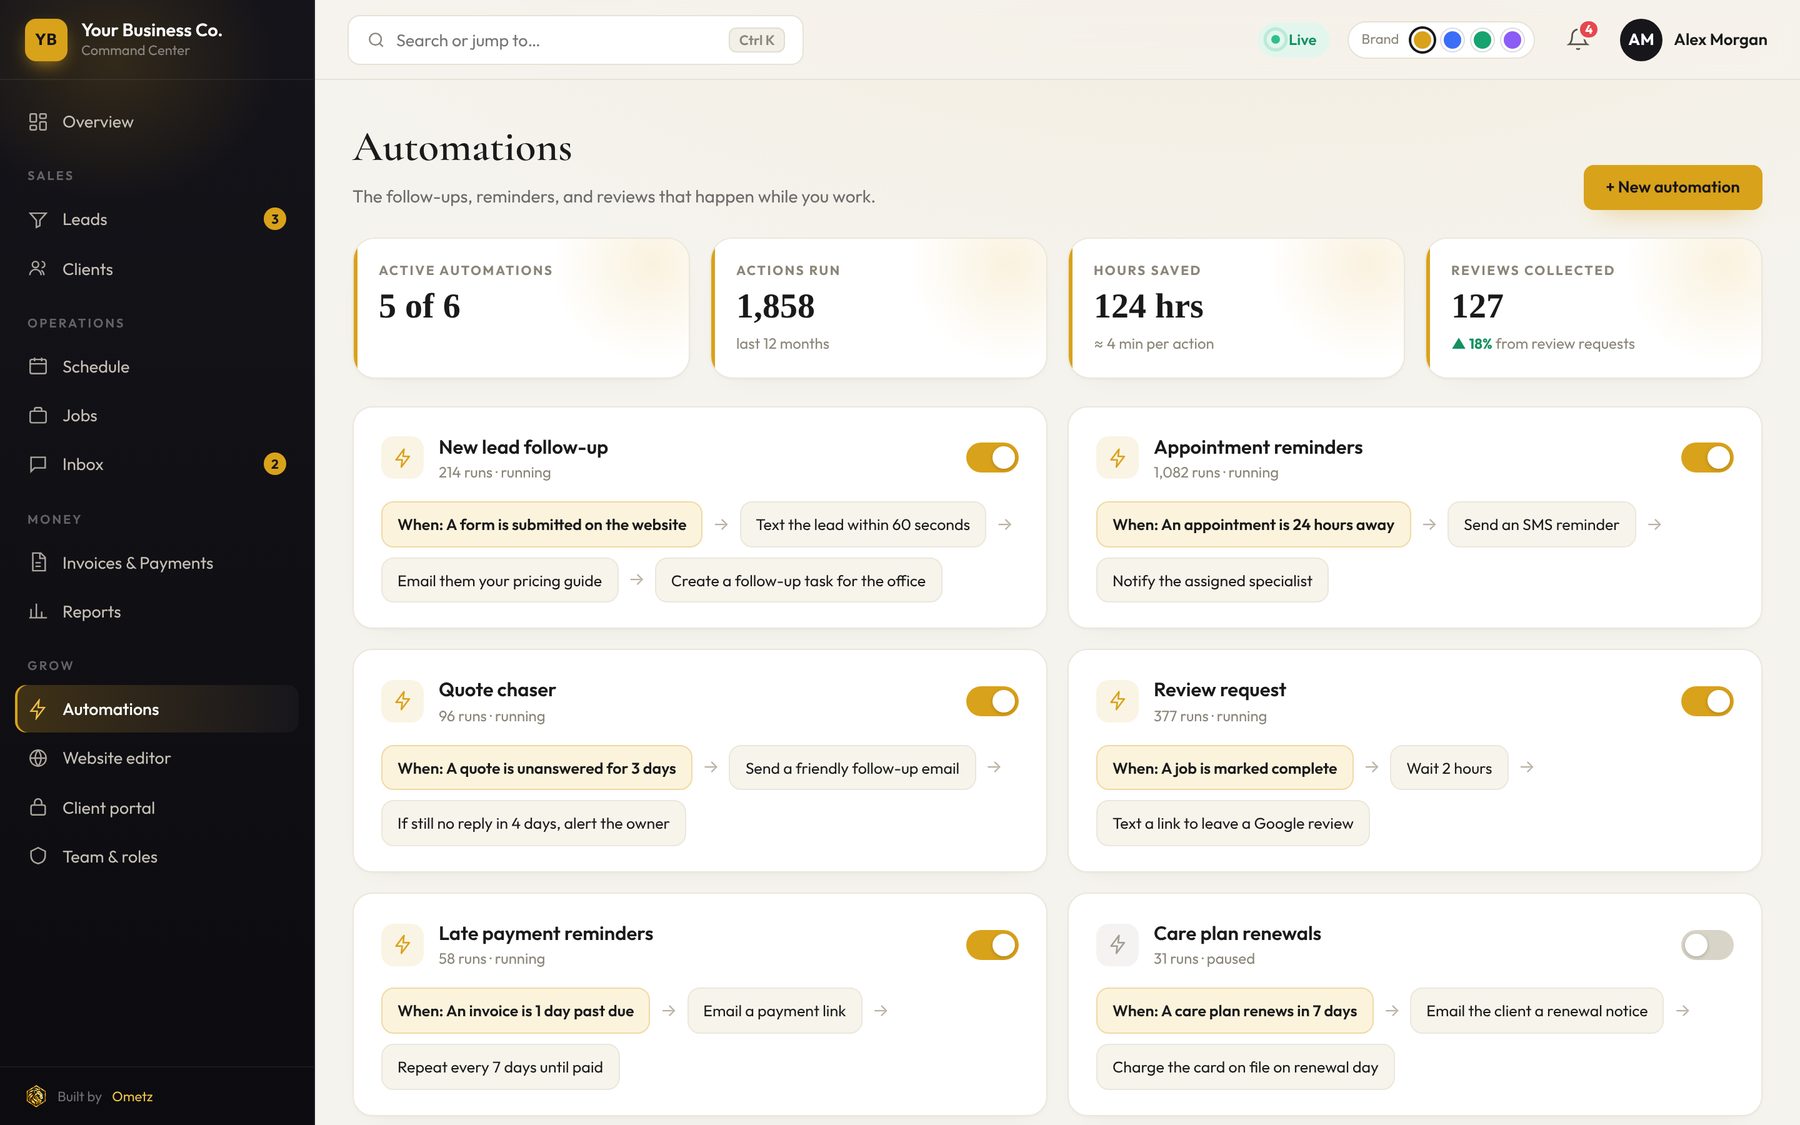Click the step "Wait 2 hours"
The height and width of the screenshot is (1125, 1800).
[1449, 768]
